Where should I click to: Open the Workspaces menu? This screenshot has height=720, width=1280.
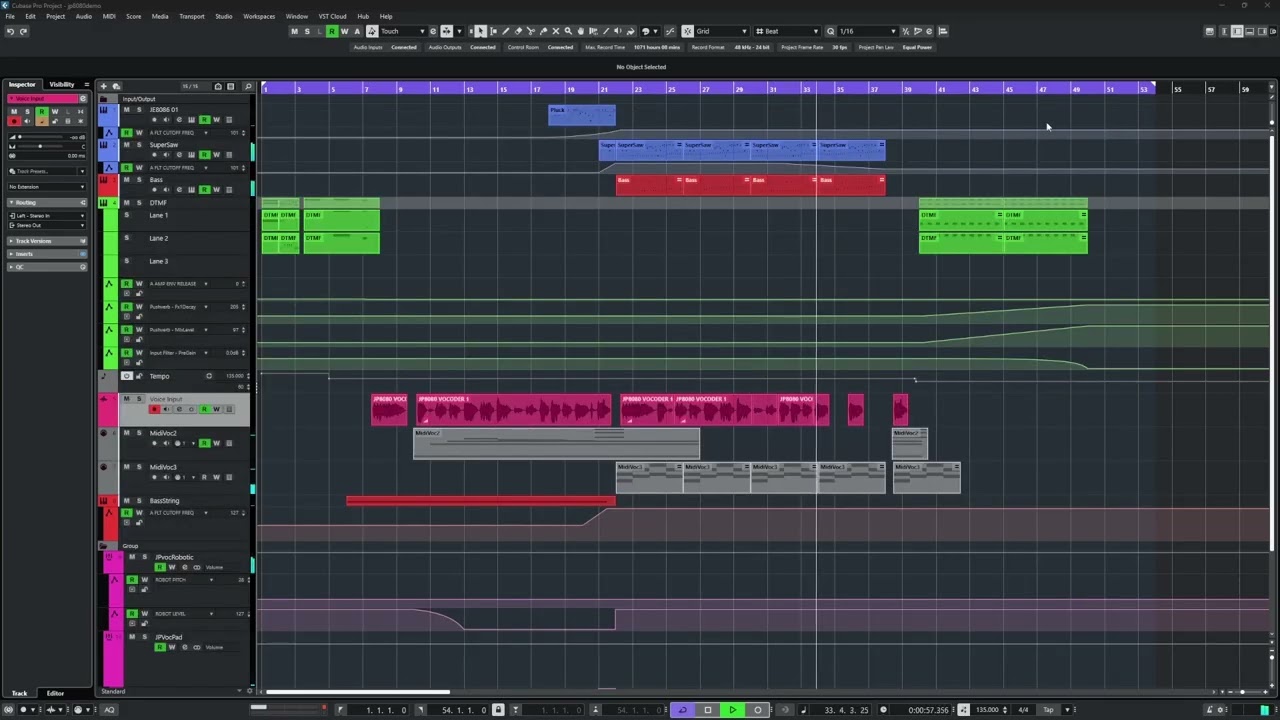coord(259,16)
